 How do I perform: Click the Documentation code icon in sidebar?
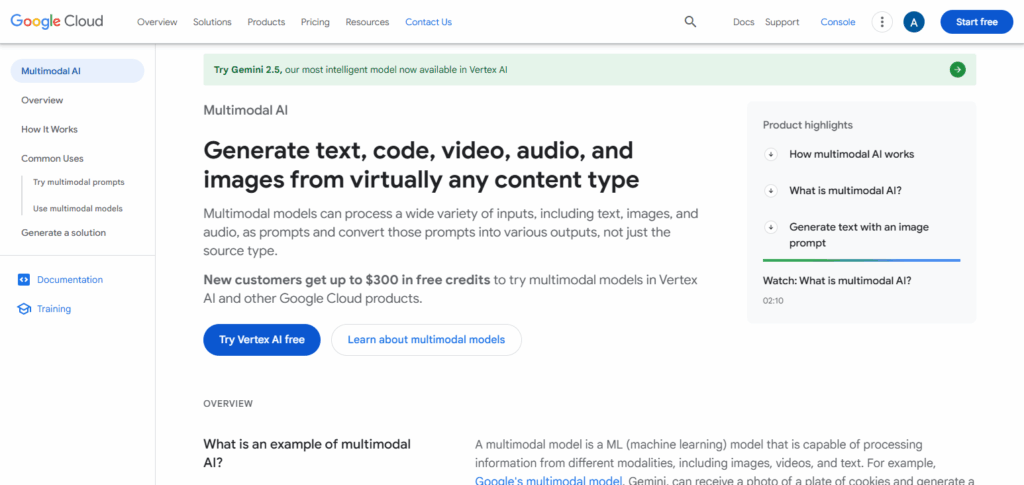(24, 279)
